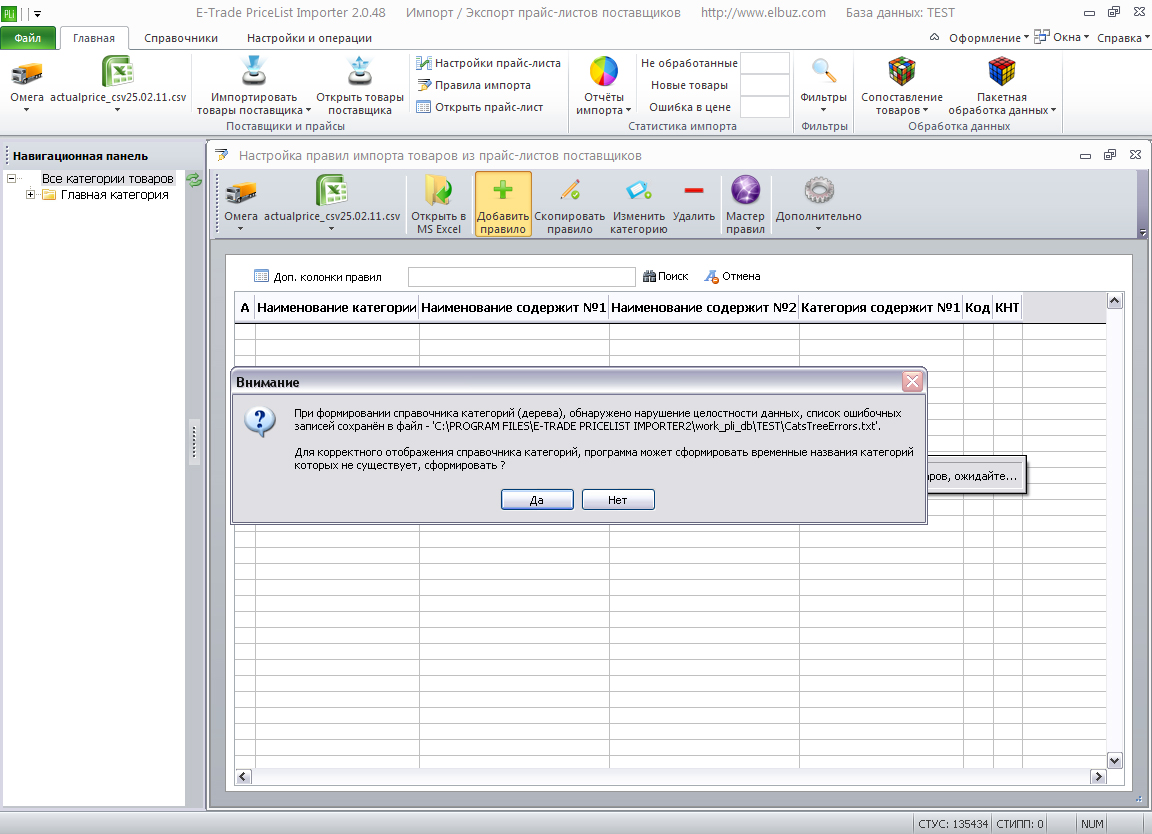Switch to the Справочники tab
The height and width of the screenshot is (834, 1152).
tap(181, 38)
